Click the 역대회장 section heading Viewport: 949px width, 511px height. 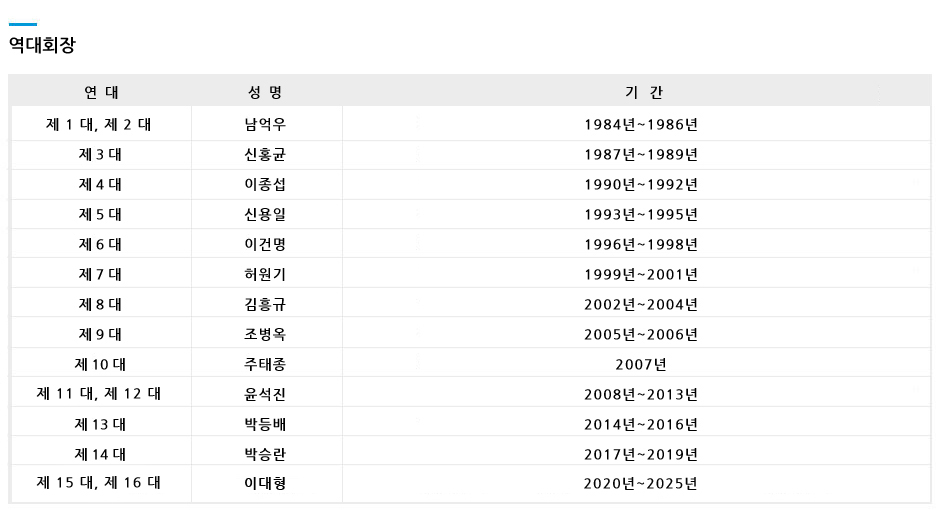pos(42,45)
